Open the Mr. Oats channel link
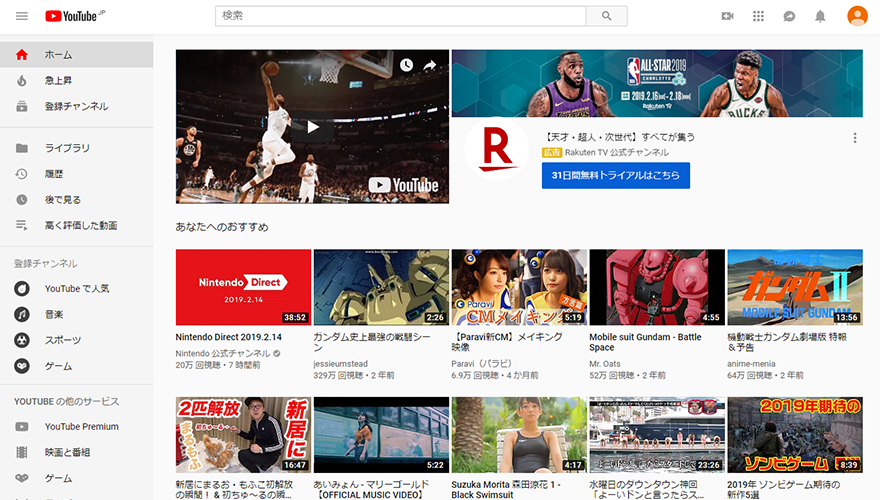 point(605,364)
